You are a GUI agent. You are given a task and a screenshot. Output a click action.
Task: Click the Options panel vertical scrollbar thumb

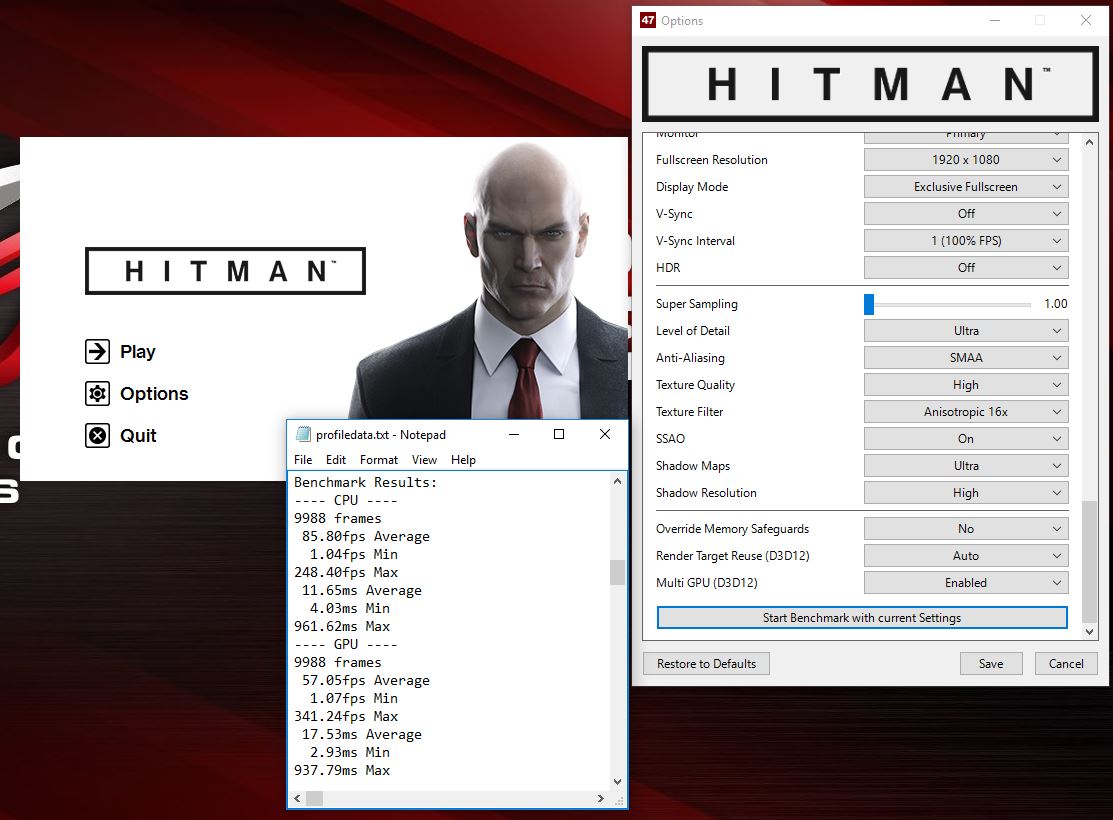click(x=1090, y=561)
